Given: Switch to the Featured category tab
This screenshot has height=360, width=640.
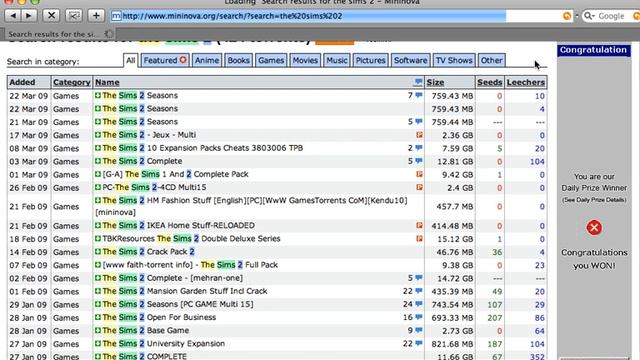Looking at the screenshot, I should pos(165,60).
